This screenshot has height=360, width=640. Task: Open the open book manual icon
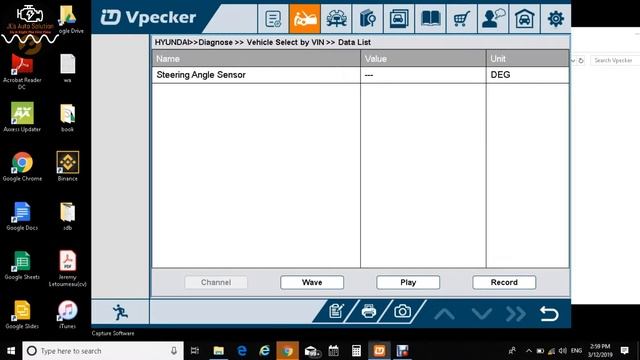pos(430,19)
